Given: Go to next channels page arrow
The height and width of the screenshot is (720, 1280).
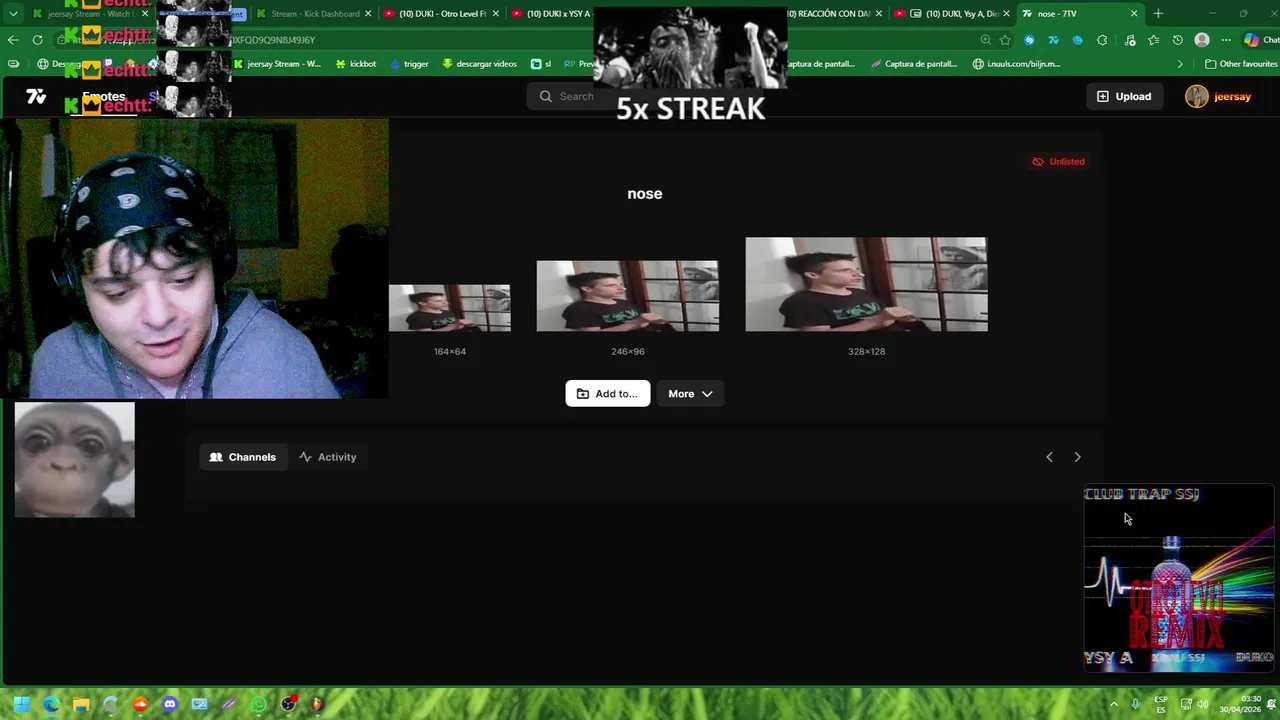Looking at the screenshot, I should 1077,457.
